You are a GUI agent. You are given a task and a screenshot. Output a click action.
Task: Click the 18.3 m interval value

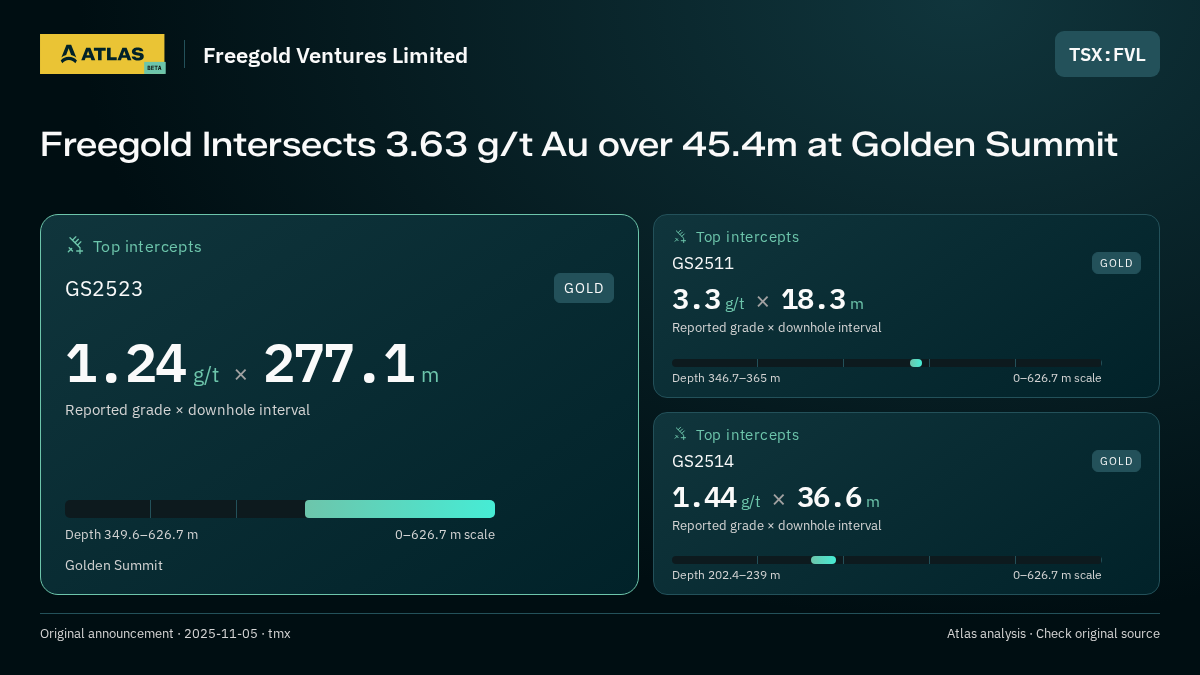(822, 300)
